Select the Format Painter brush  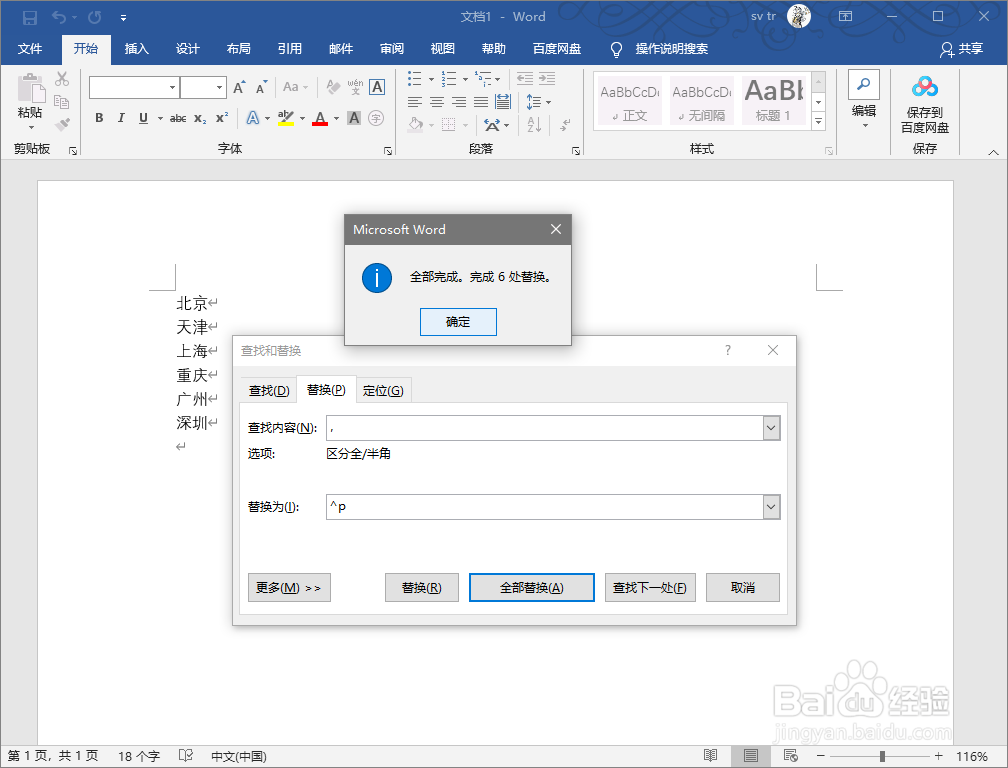[x=62, y=124]
